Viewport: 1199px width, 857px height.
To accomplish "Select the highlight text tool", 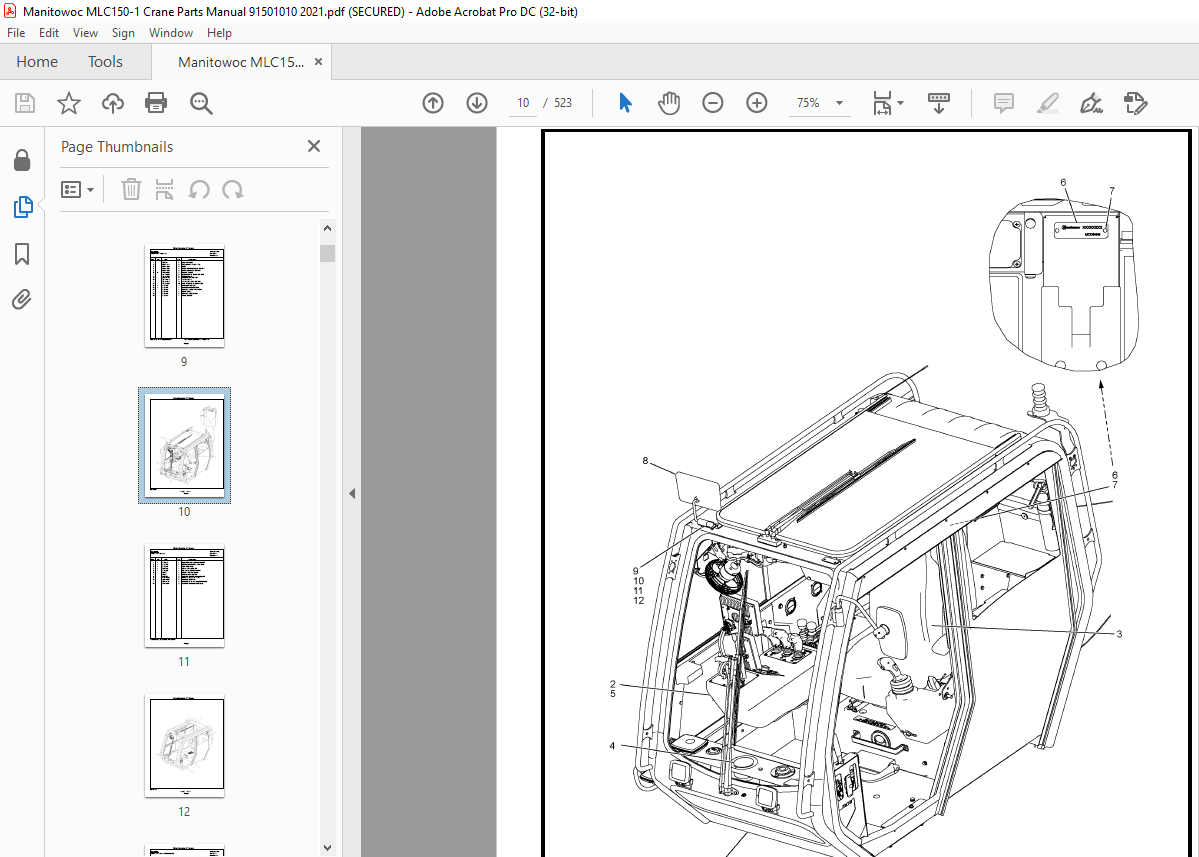I will [x=1048, y=103].
